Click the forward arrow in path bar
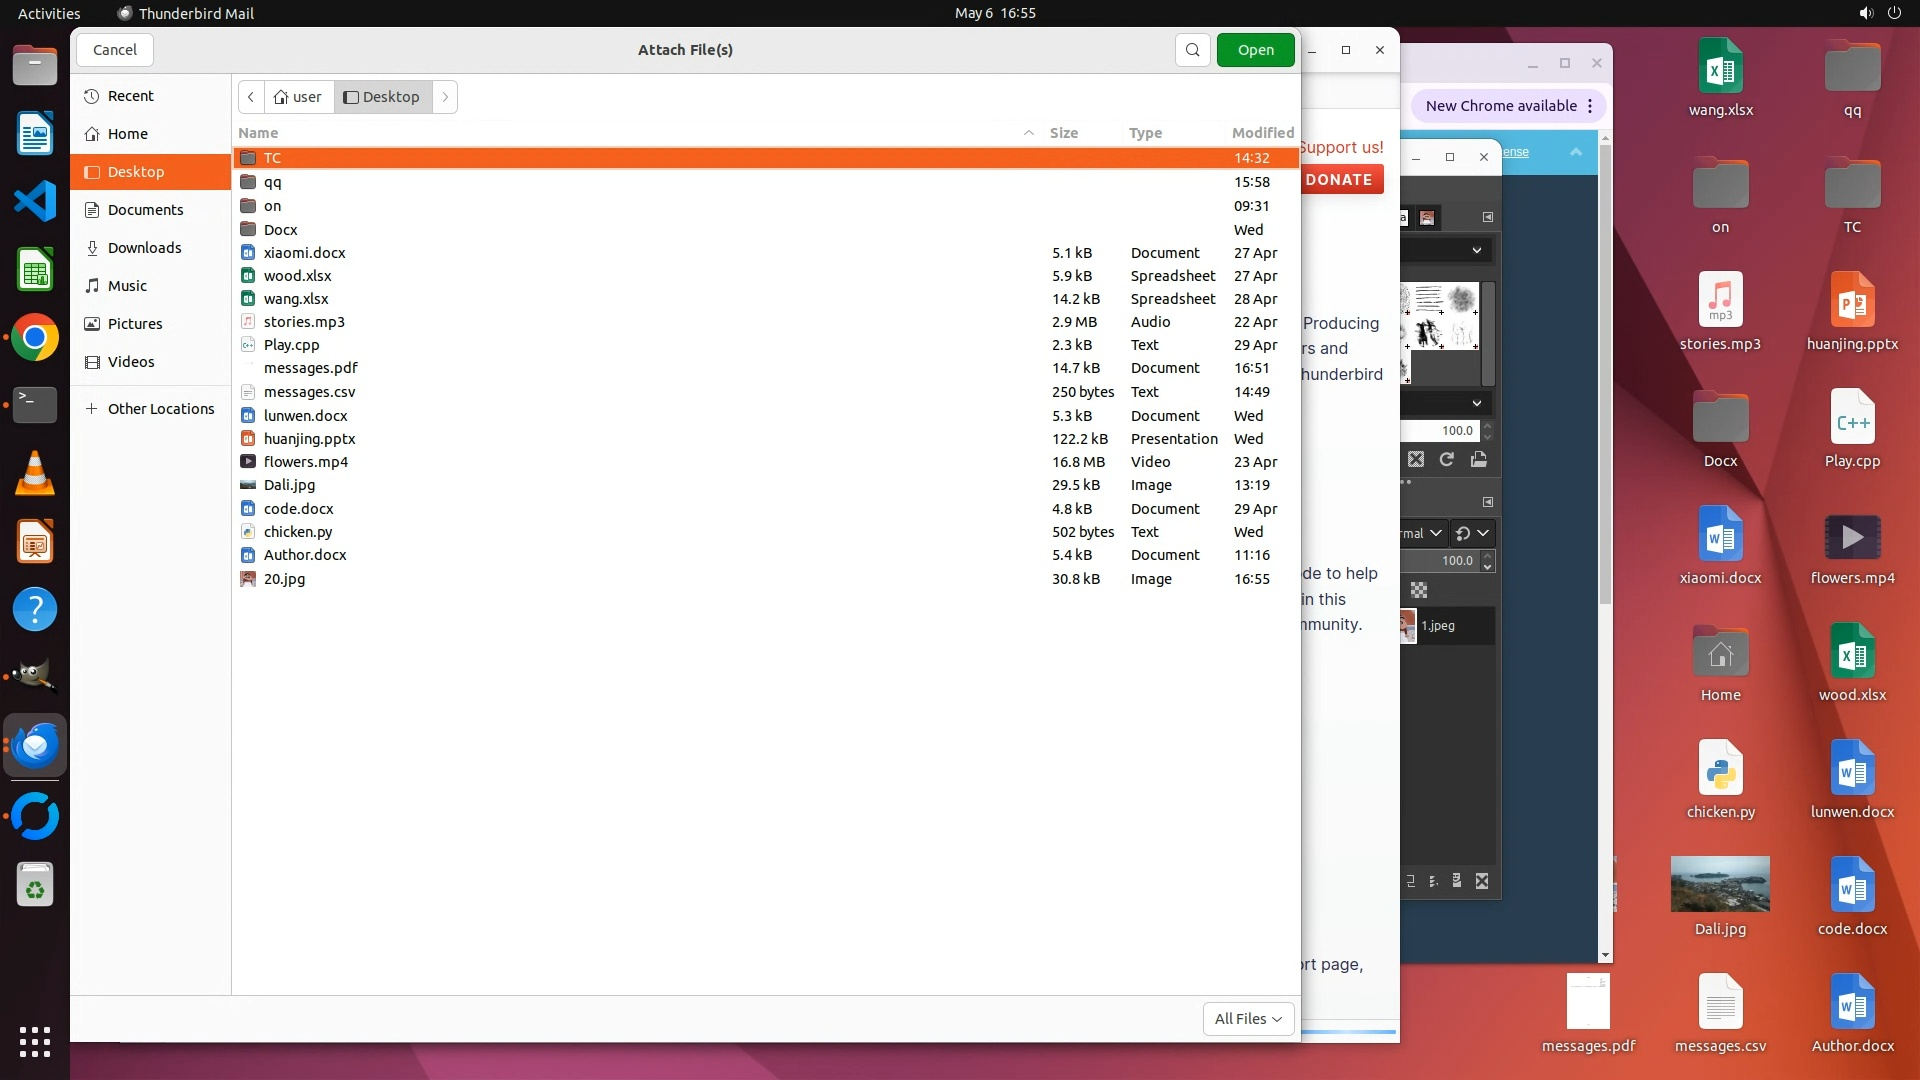 tap(445, 97)
